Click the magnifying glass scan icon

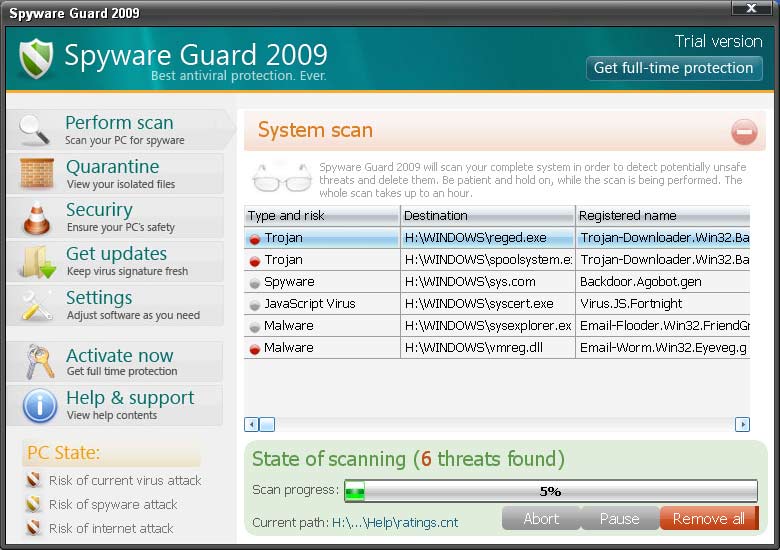pos(34,130)
